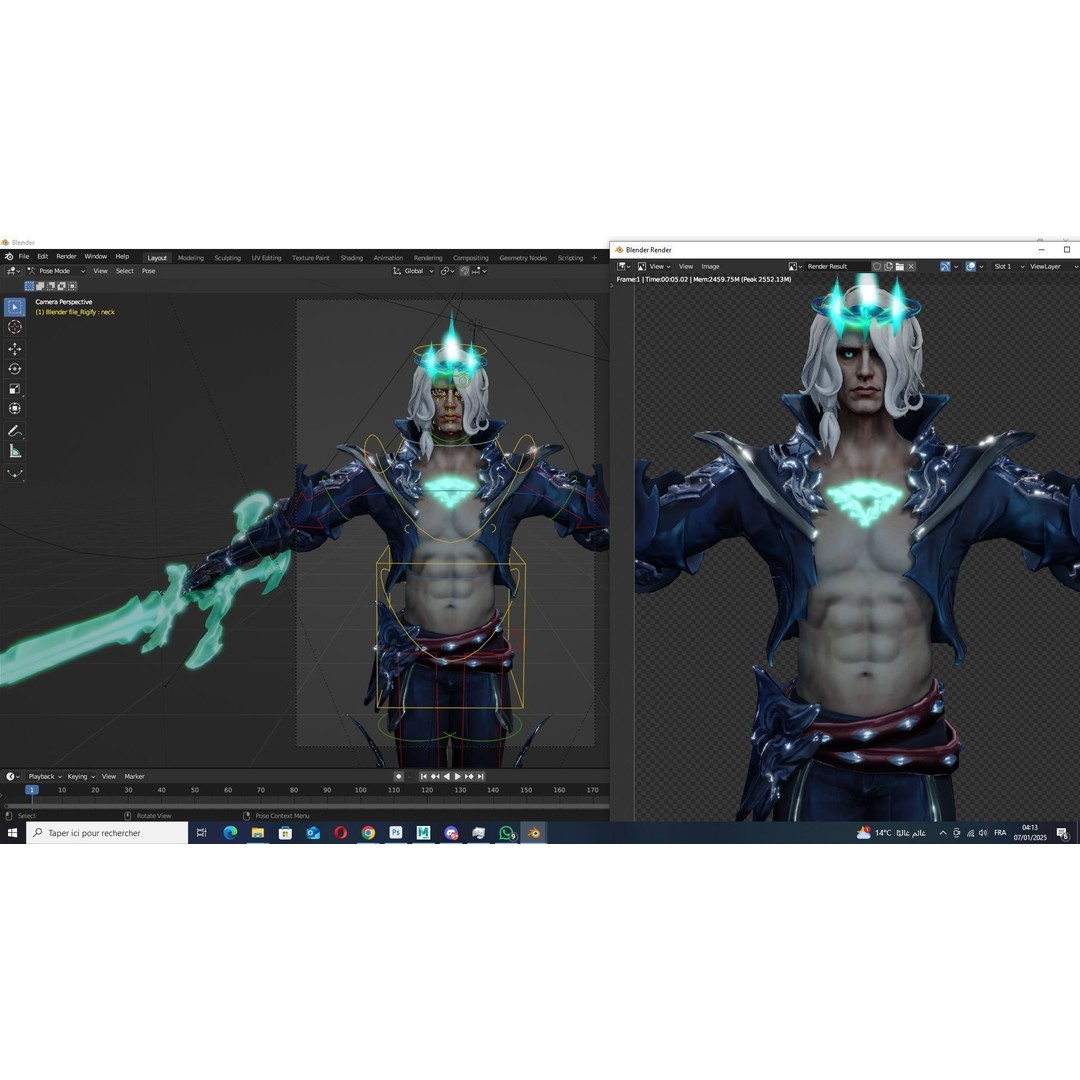The width and height of the screenshot is (1080, 1080).
Task: Open the Window menu
Action: pos(96,256)
